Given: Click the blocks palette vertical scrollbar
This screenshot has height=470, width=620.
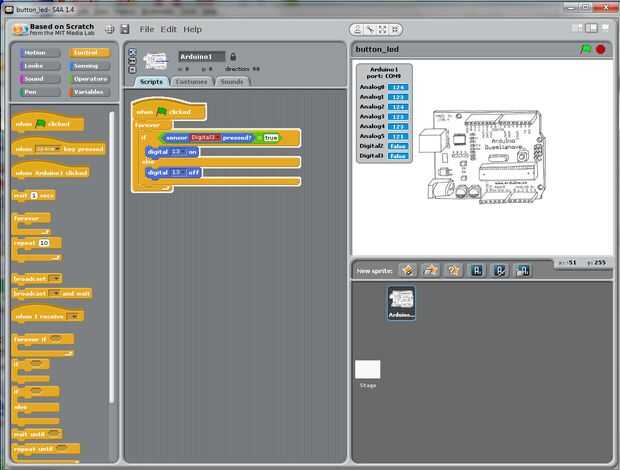Looking at the screenshot, I should pos(112,257).
